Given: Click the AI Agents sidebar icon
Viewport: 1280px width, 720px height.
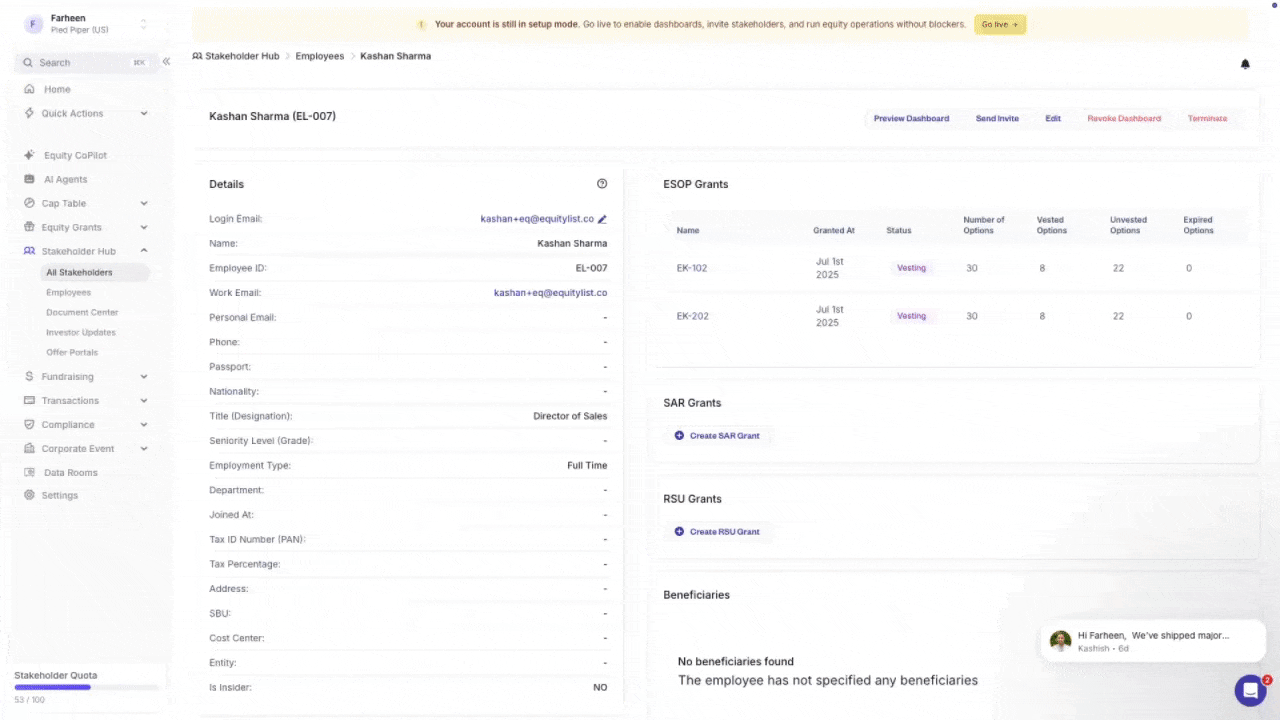Looking at the screenshot, I should point(30,179).
